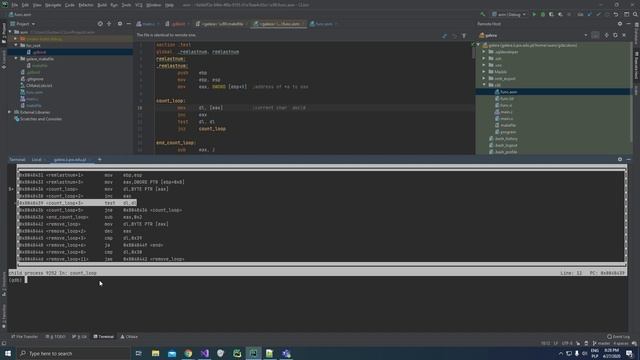This screenshot has width=640, height=360.
Task: Open File Explorer from the taskbar
Action: [155, 353]
